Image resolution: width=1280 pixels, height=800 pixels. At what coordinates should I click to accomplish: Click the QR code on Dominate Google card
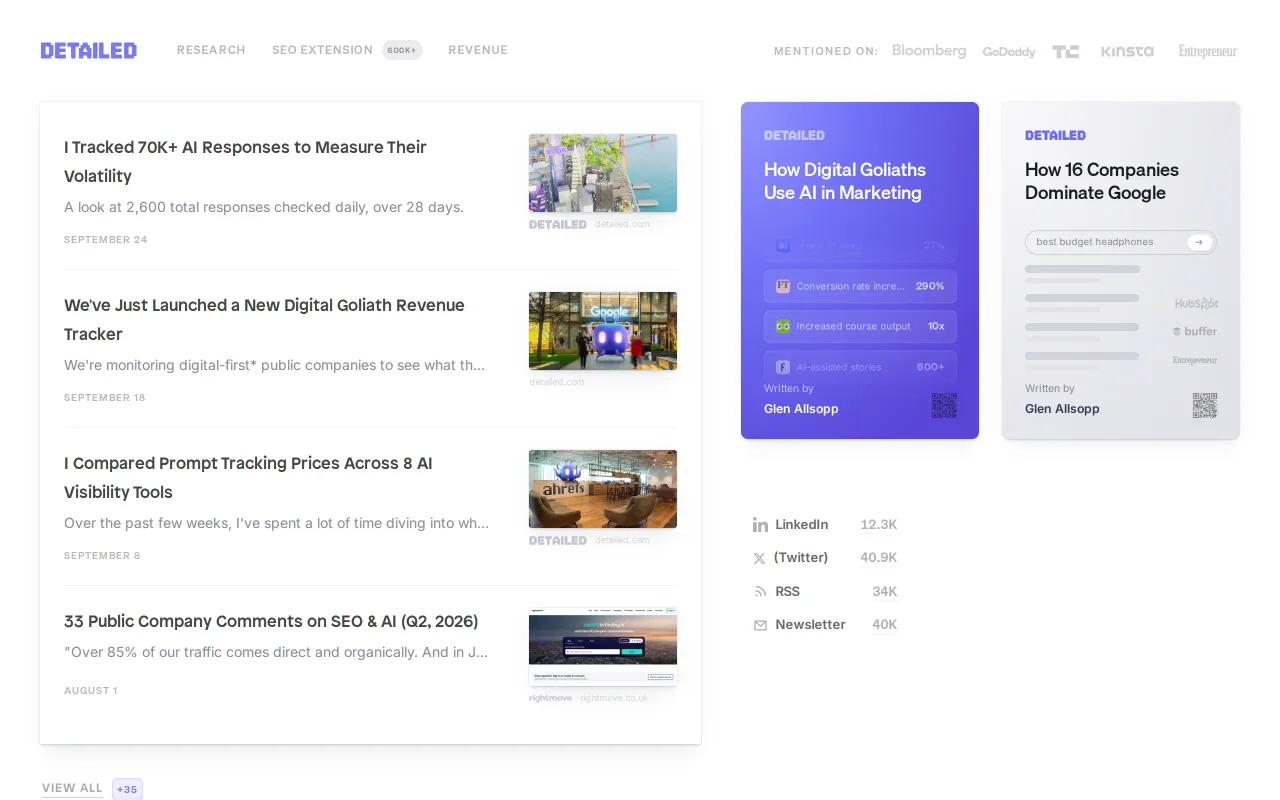tap(1205, 405)
